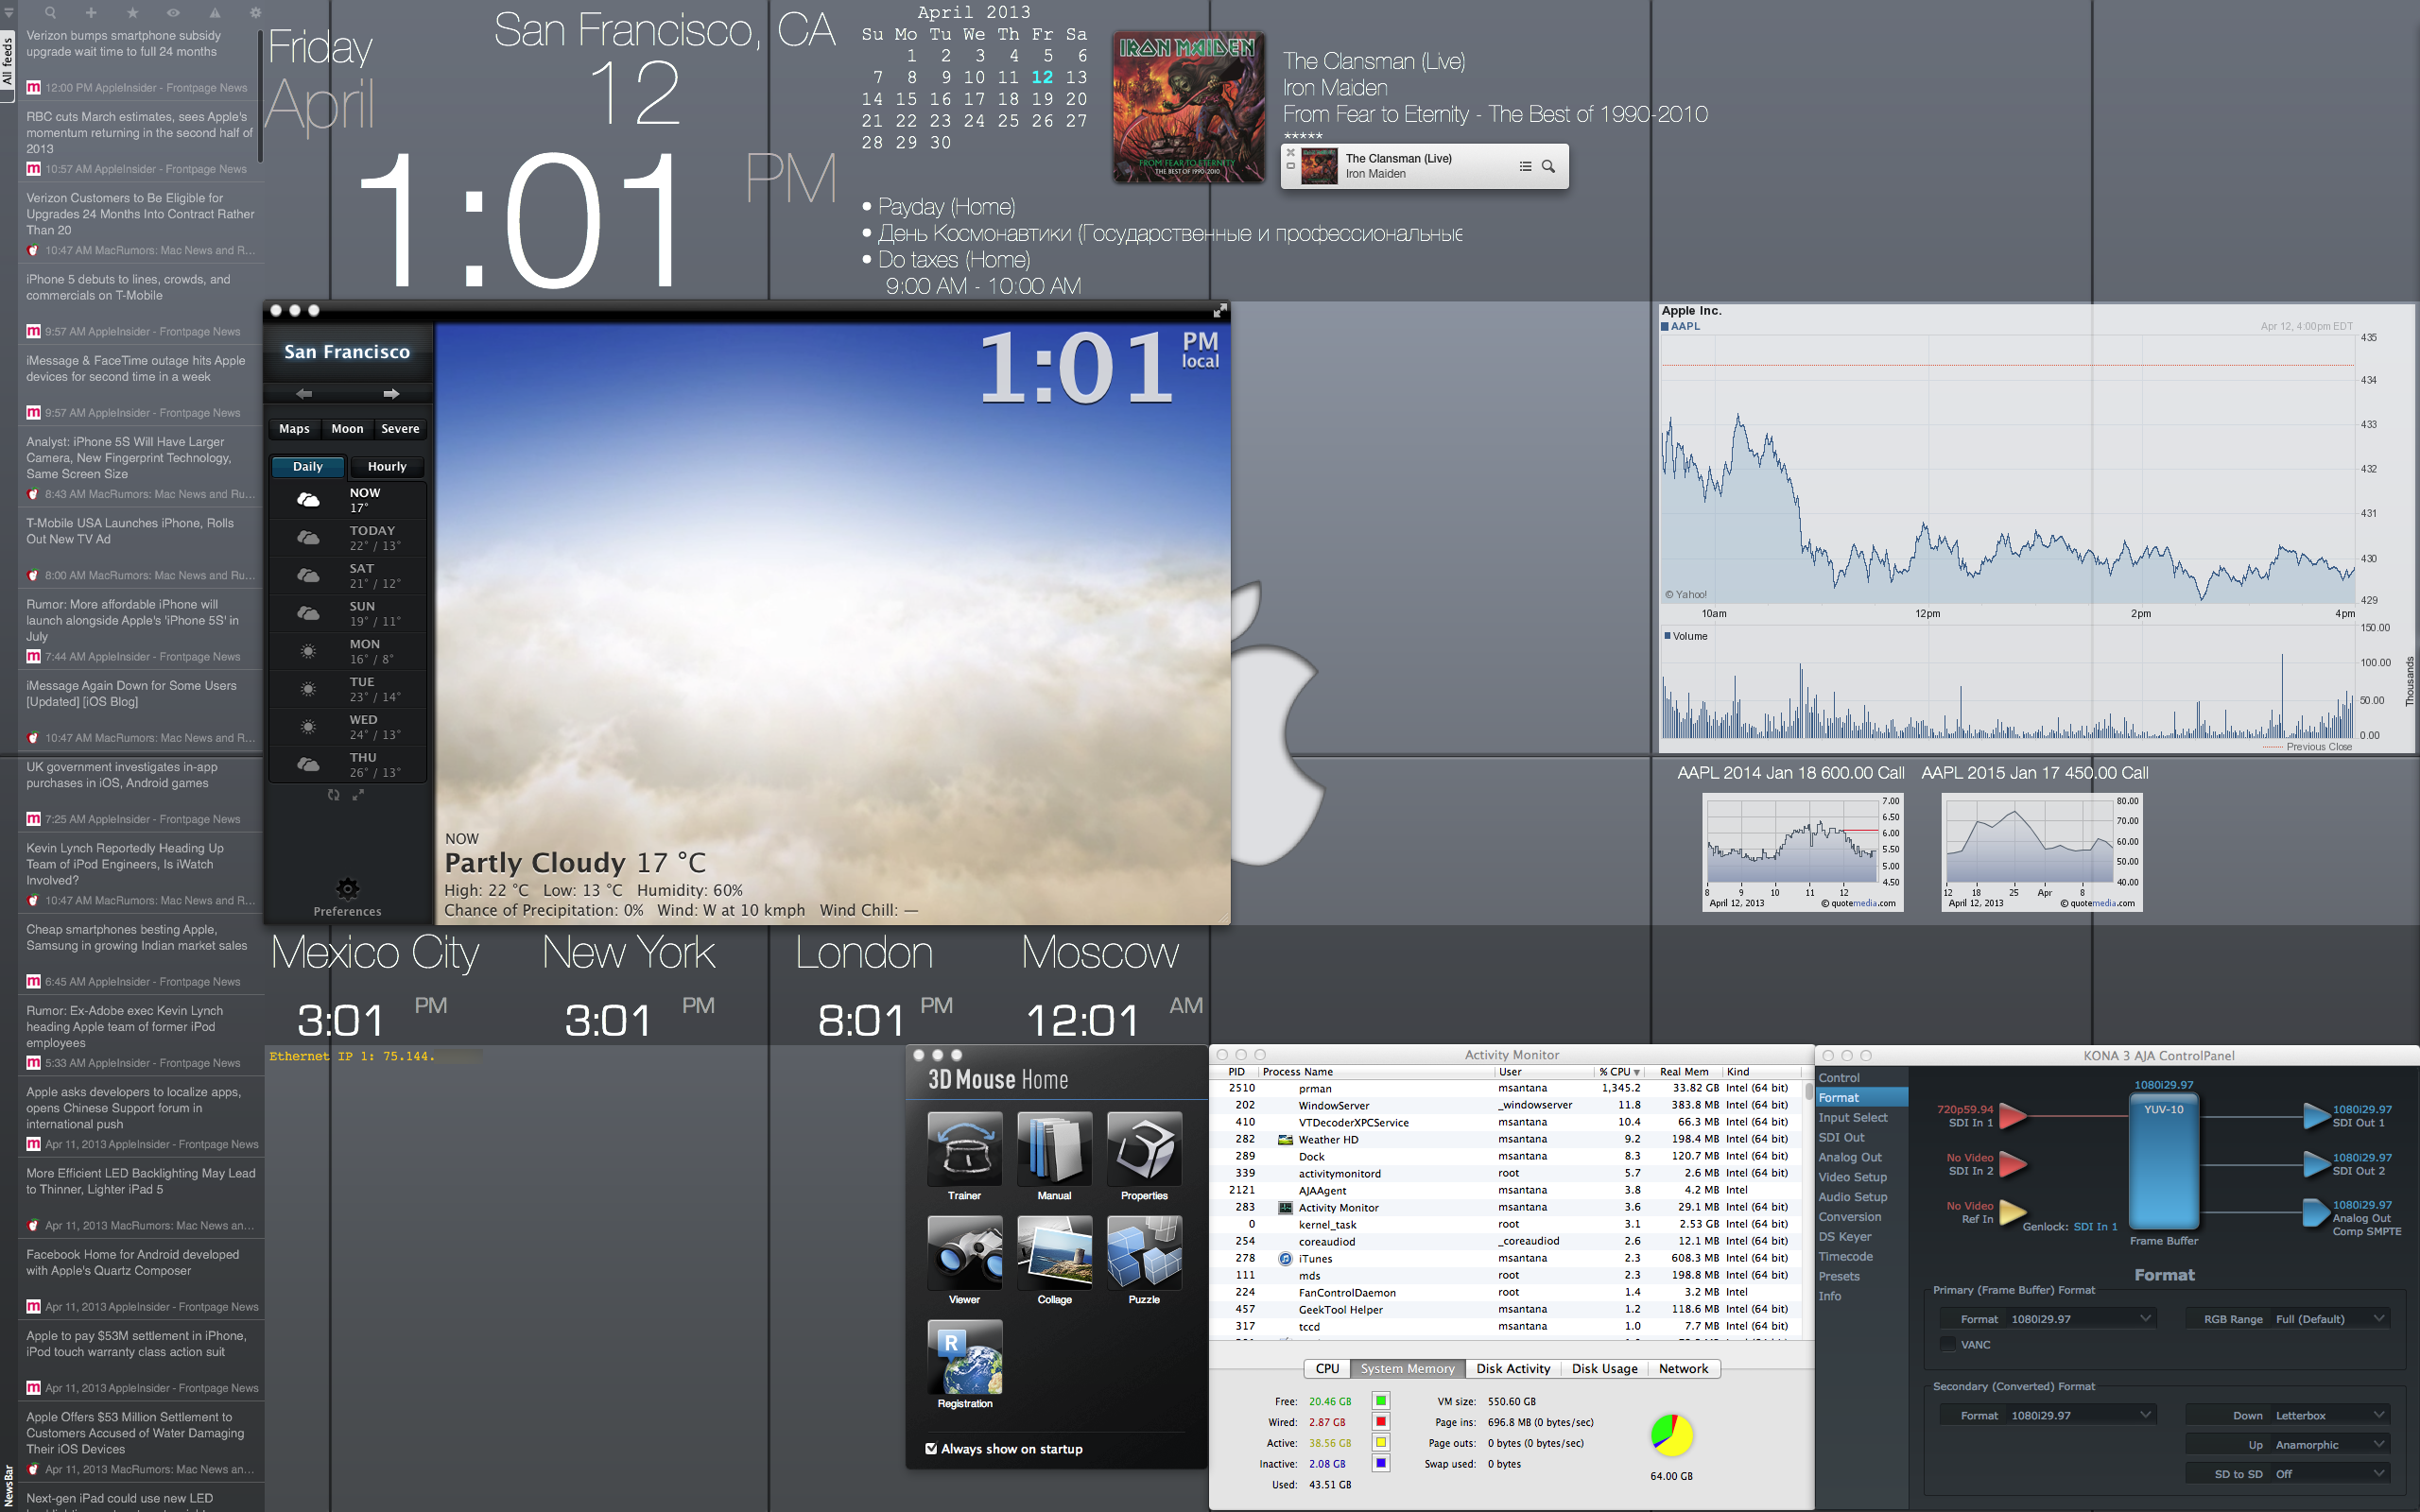Open search in the NewsBar toolbar
This screenshot has height=1512, width=2420.
[x=50, y=13]
